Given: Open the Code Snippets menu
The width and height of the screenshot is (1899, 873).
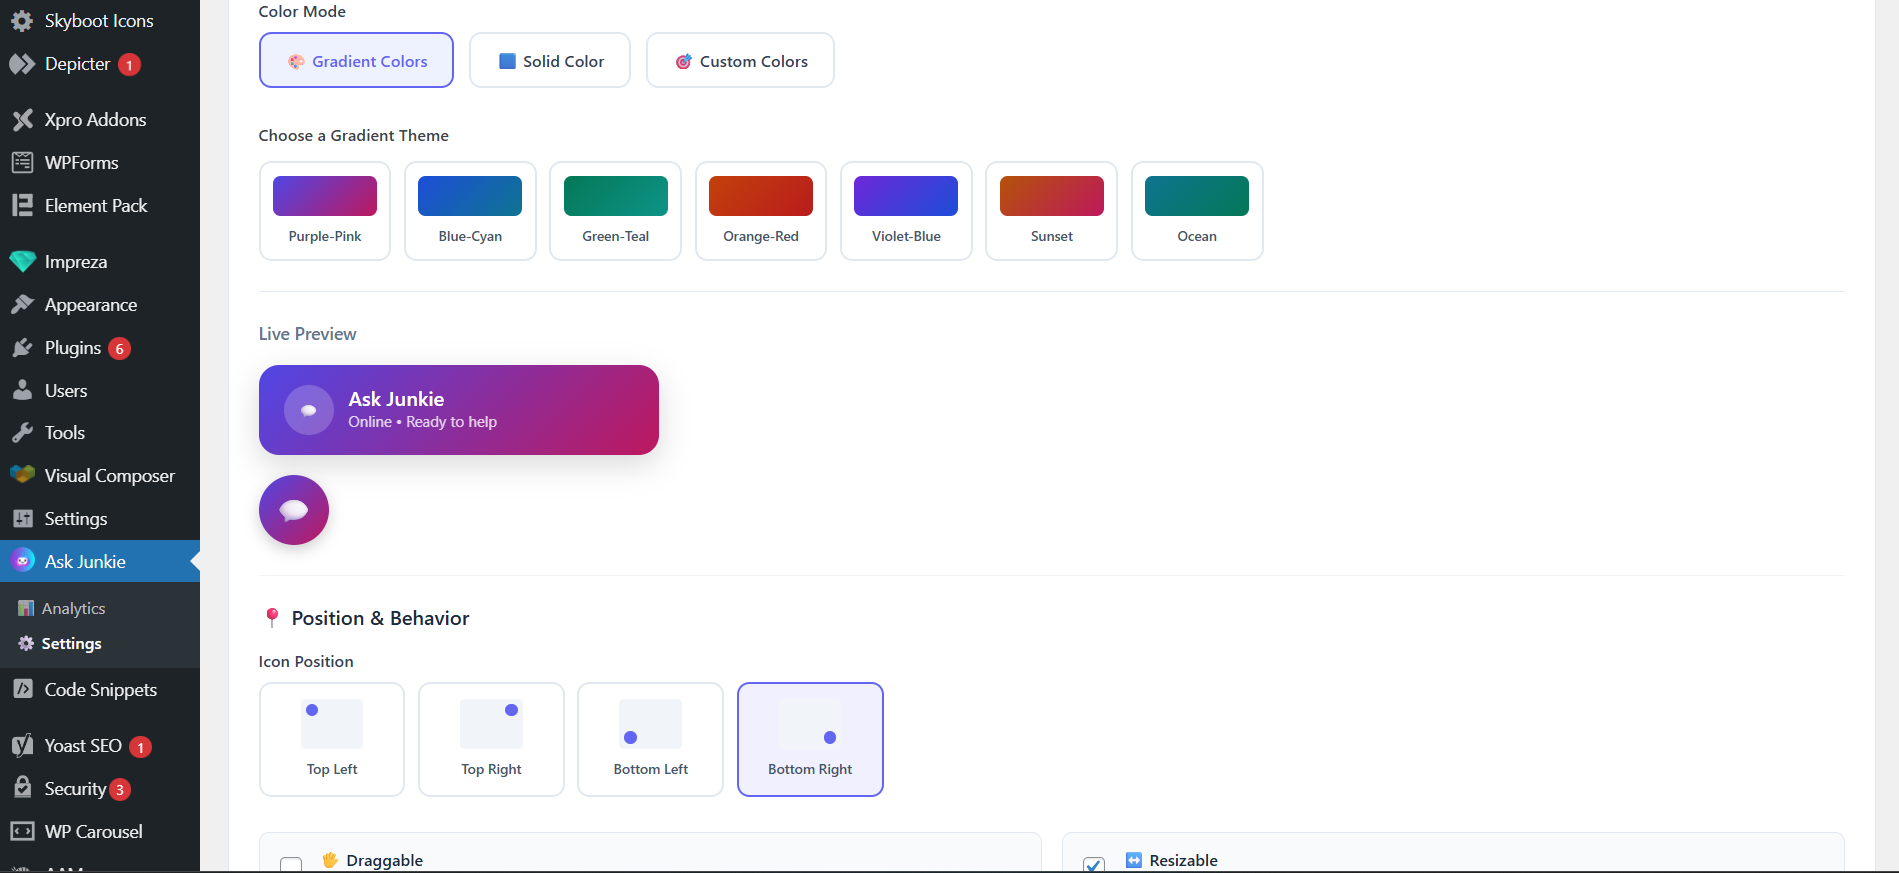Looking at the screenshot, I should (x=100, y=690).
